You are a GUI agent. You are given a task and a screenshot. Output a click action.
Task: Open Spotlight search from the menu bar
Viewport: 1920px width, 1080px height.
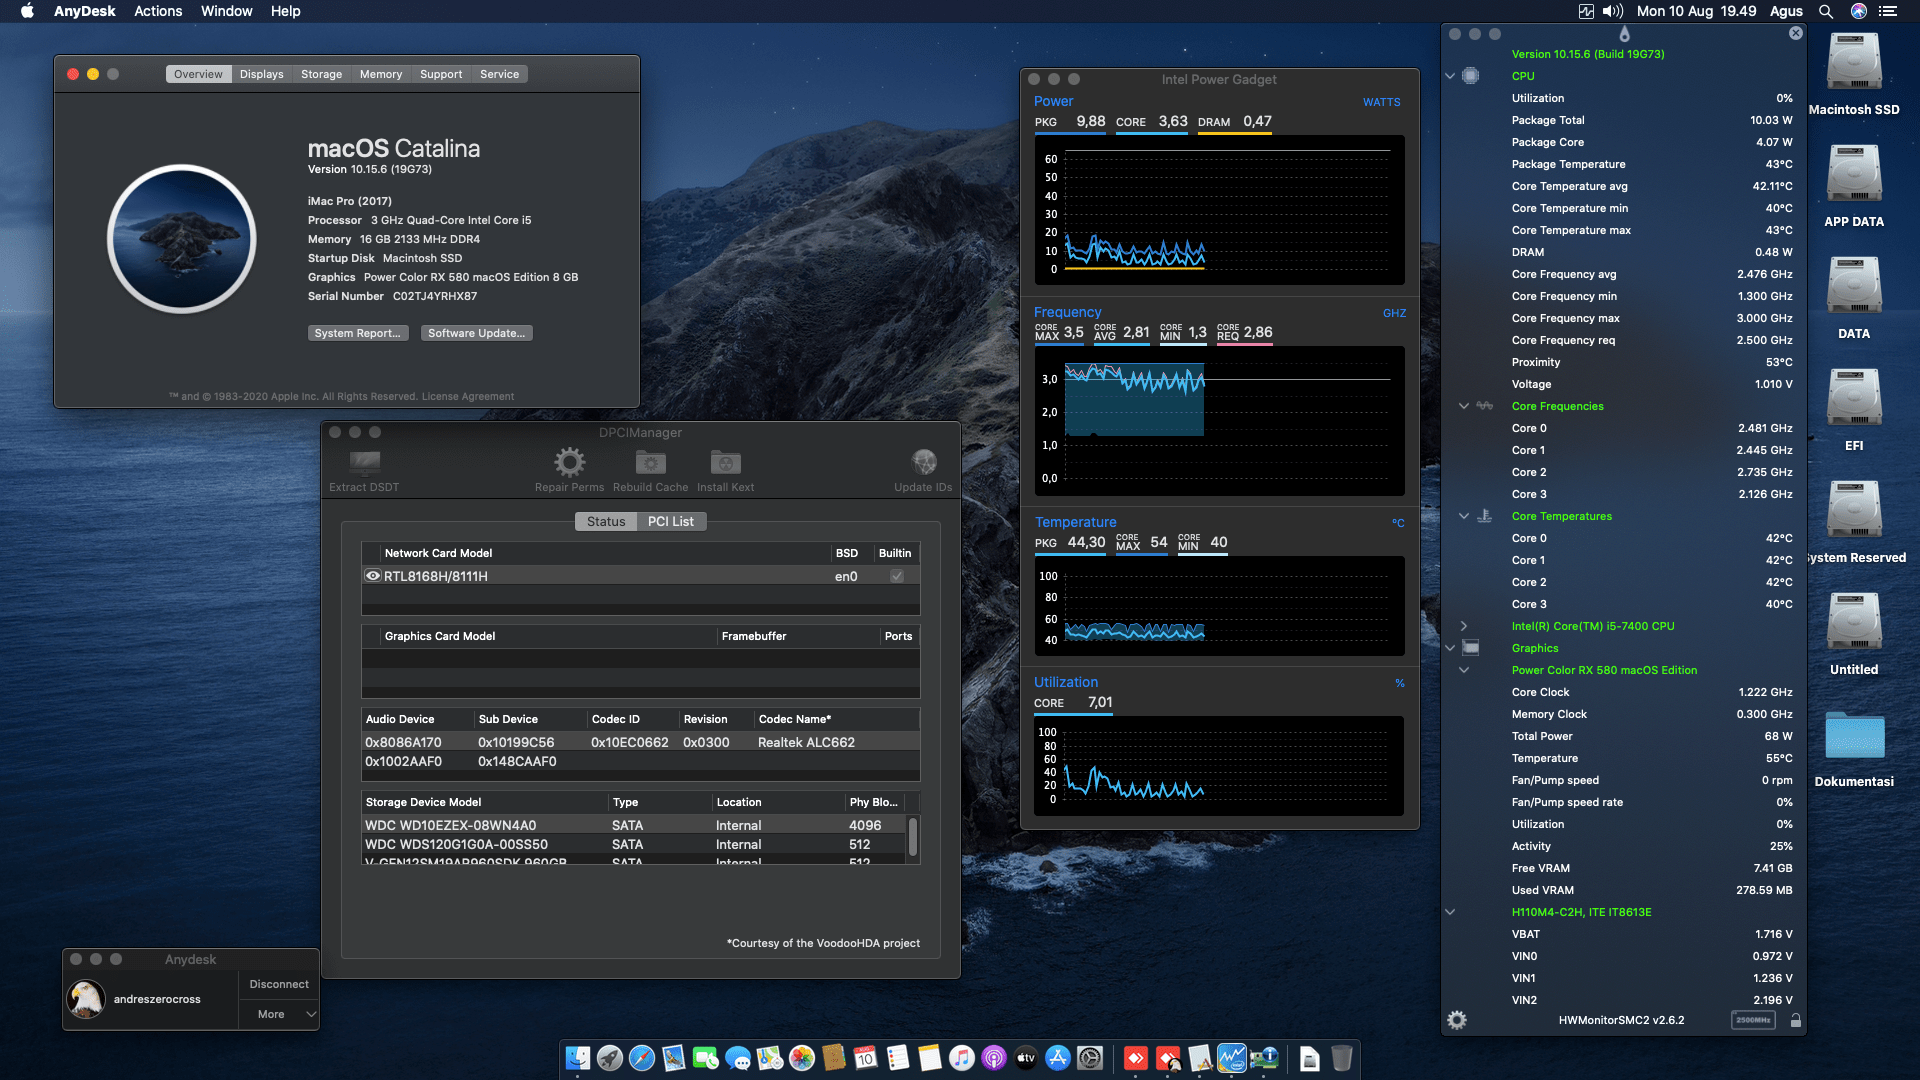[1826, 11]
